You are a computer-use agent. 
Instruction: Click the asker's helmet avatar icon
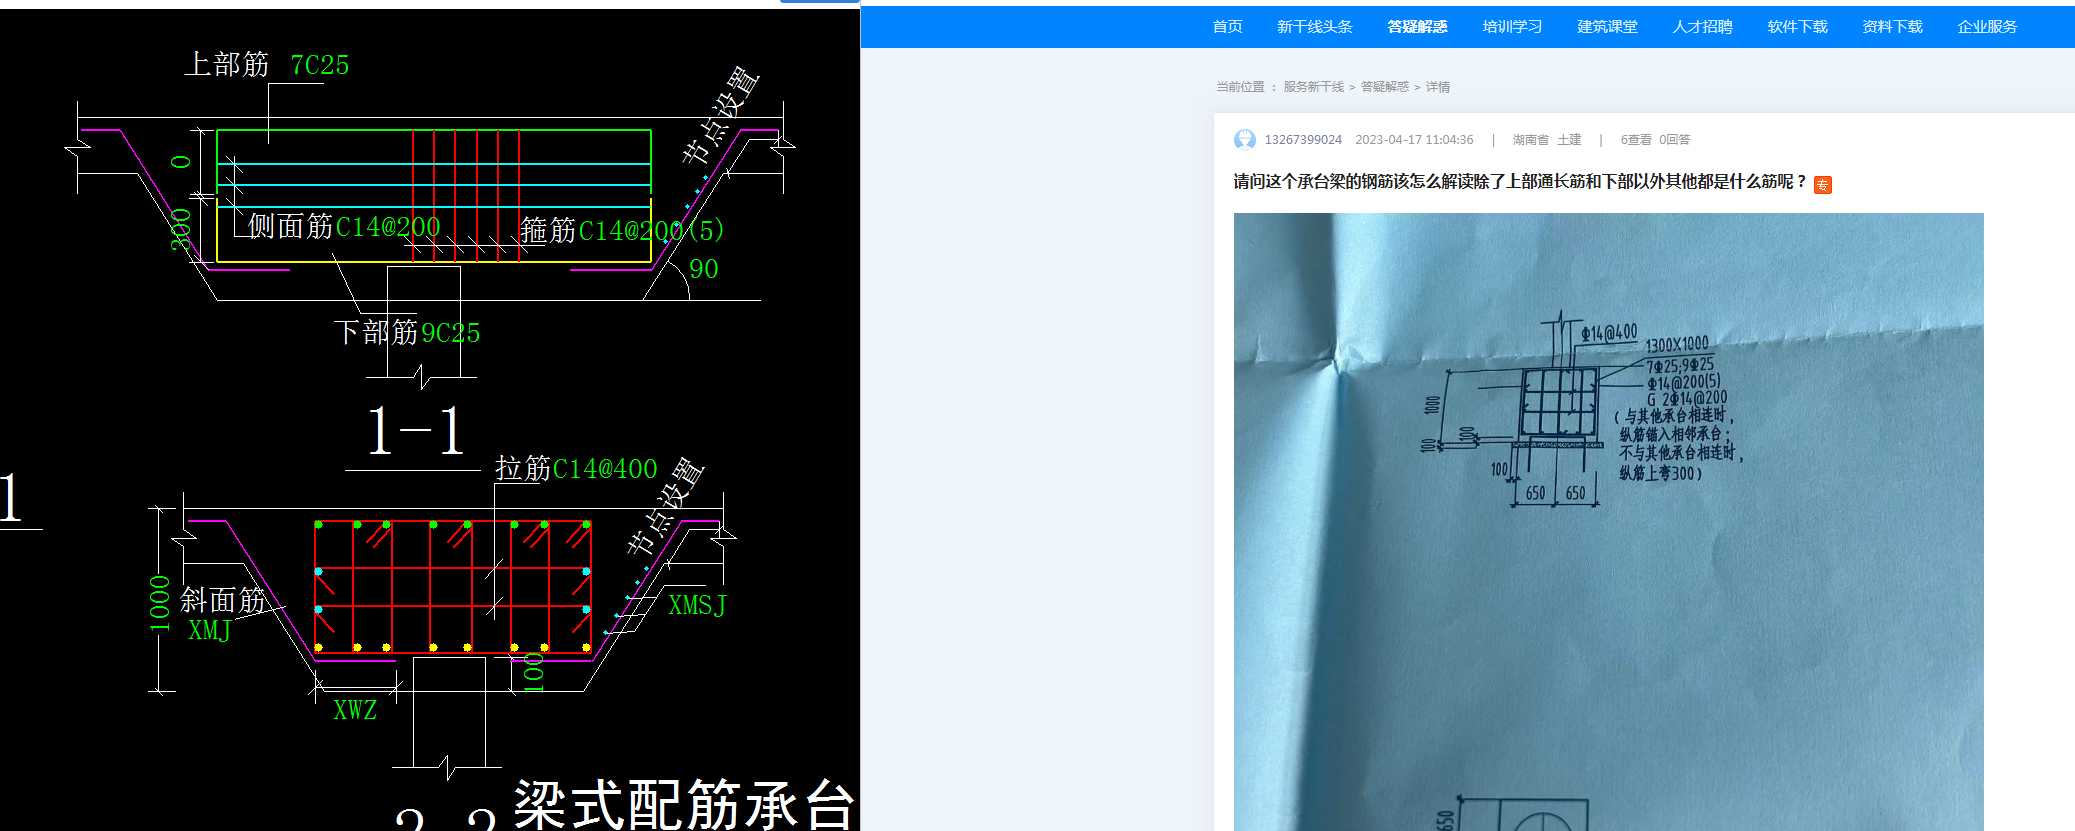[1245, 139]
